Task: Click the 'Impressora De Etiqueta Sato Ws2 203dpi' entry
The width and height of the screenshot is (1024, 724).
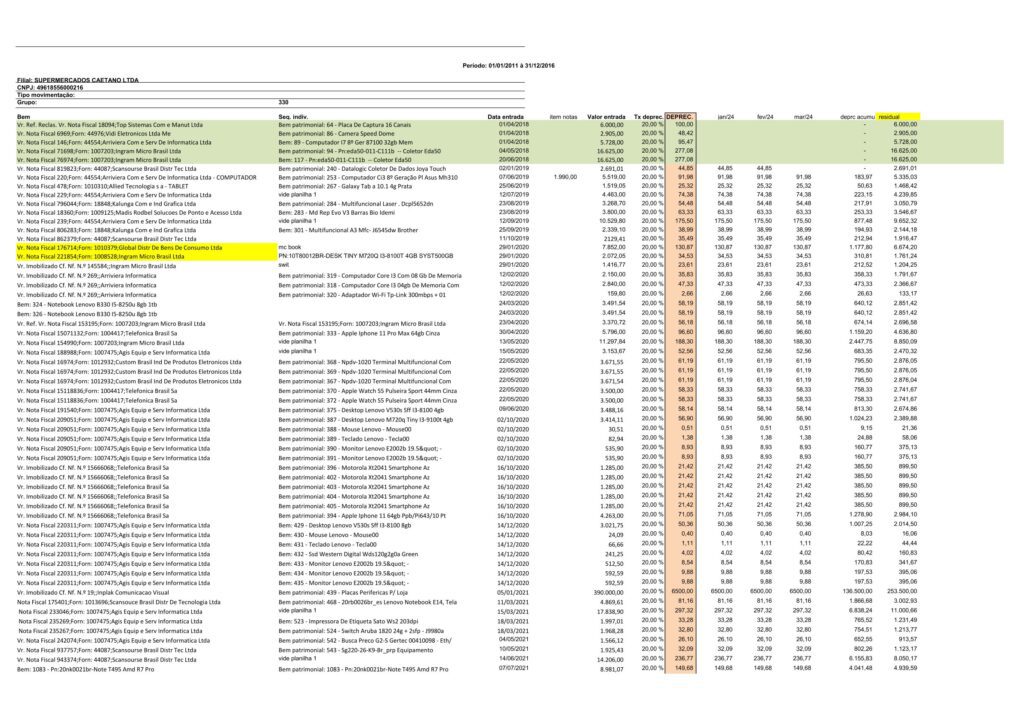Action: [348, 622]
